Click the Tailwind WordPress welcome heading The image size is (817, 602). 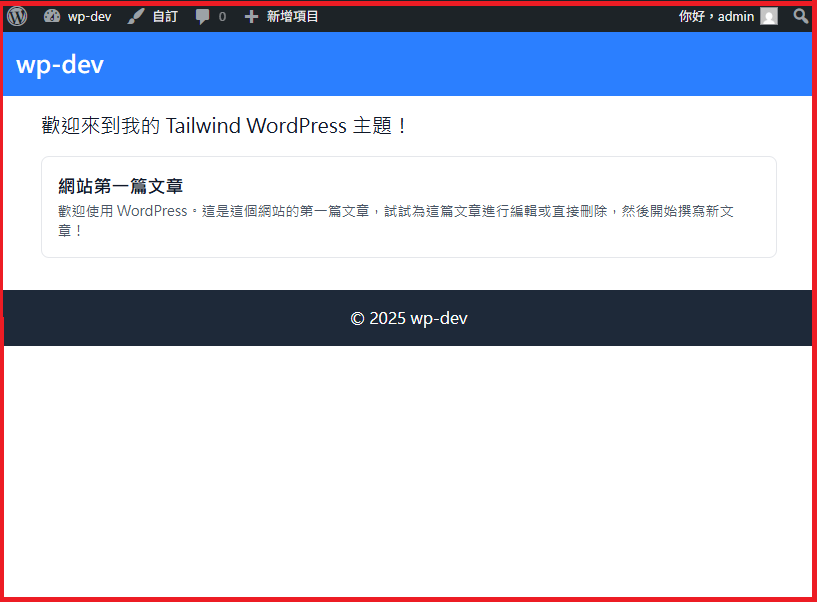225,126
